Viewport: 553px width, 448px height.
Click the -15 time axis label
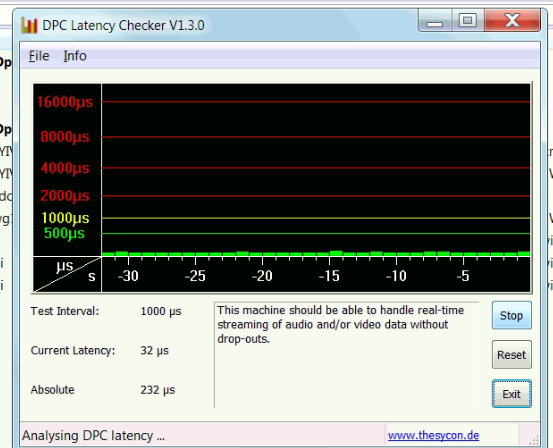pos(329,276)
